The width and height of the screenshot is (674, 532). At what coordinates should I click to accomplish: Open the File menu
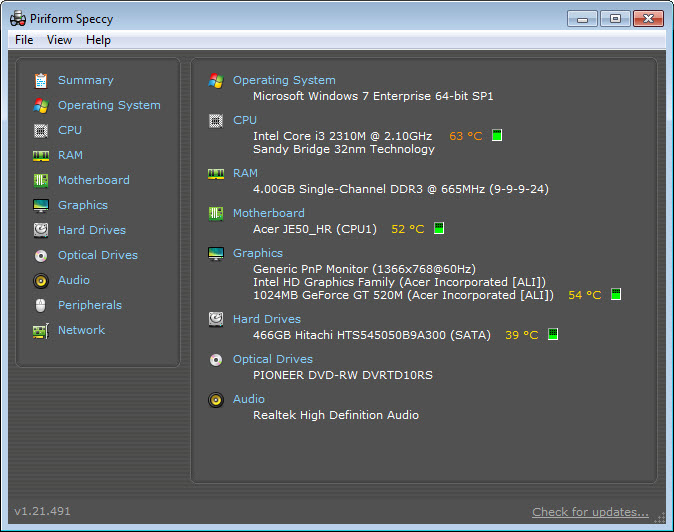(24, 40)
